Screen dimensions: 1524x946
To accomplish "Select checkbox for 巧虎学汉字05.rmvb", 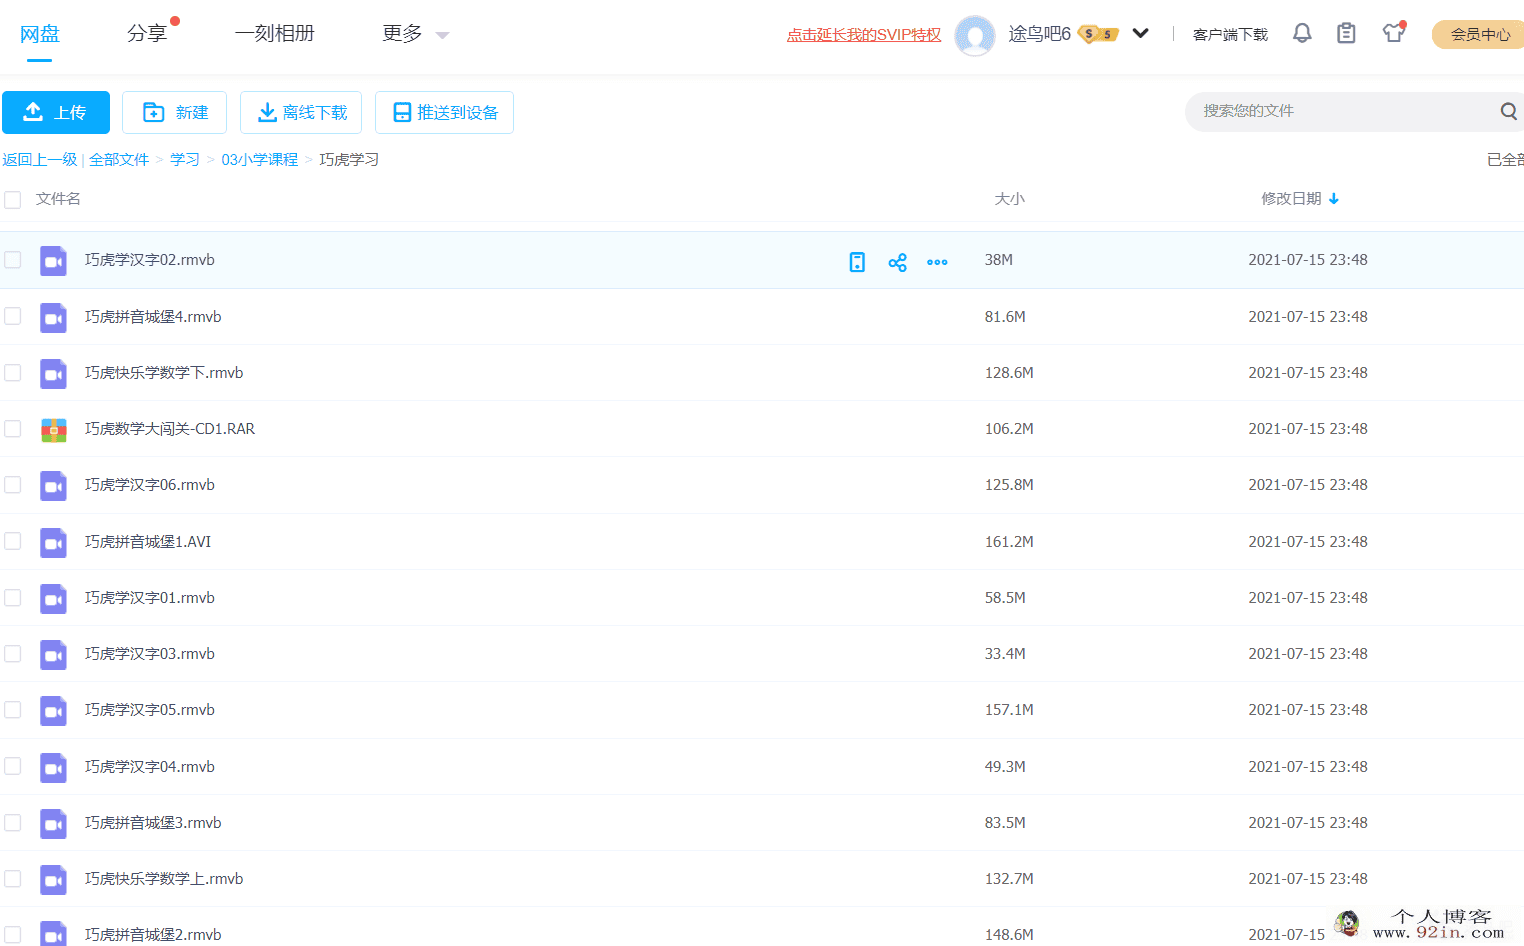I will click(x=13, y=709).
